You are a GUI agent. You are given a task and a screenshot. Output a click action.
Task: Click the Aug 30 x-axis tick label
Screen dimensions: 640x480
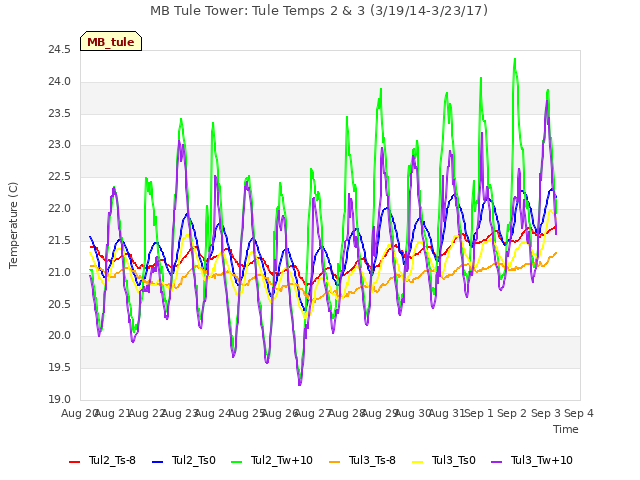(x=413, y=413)
